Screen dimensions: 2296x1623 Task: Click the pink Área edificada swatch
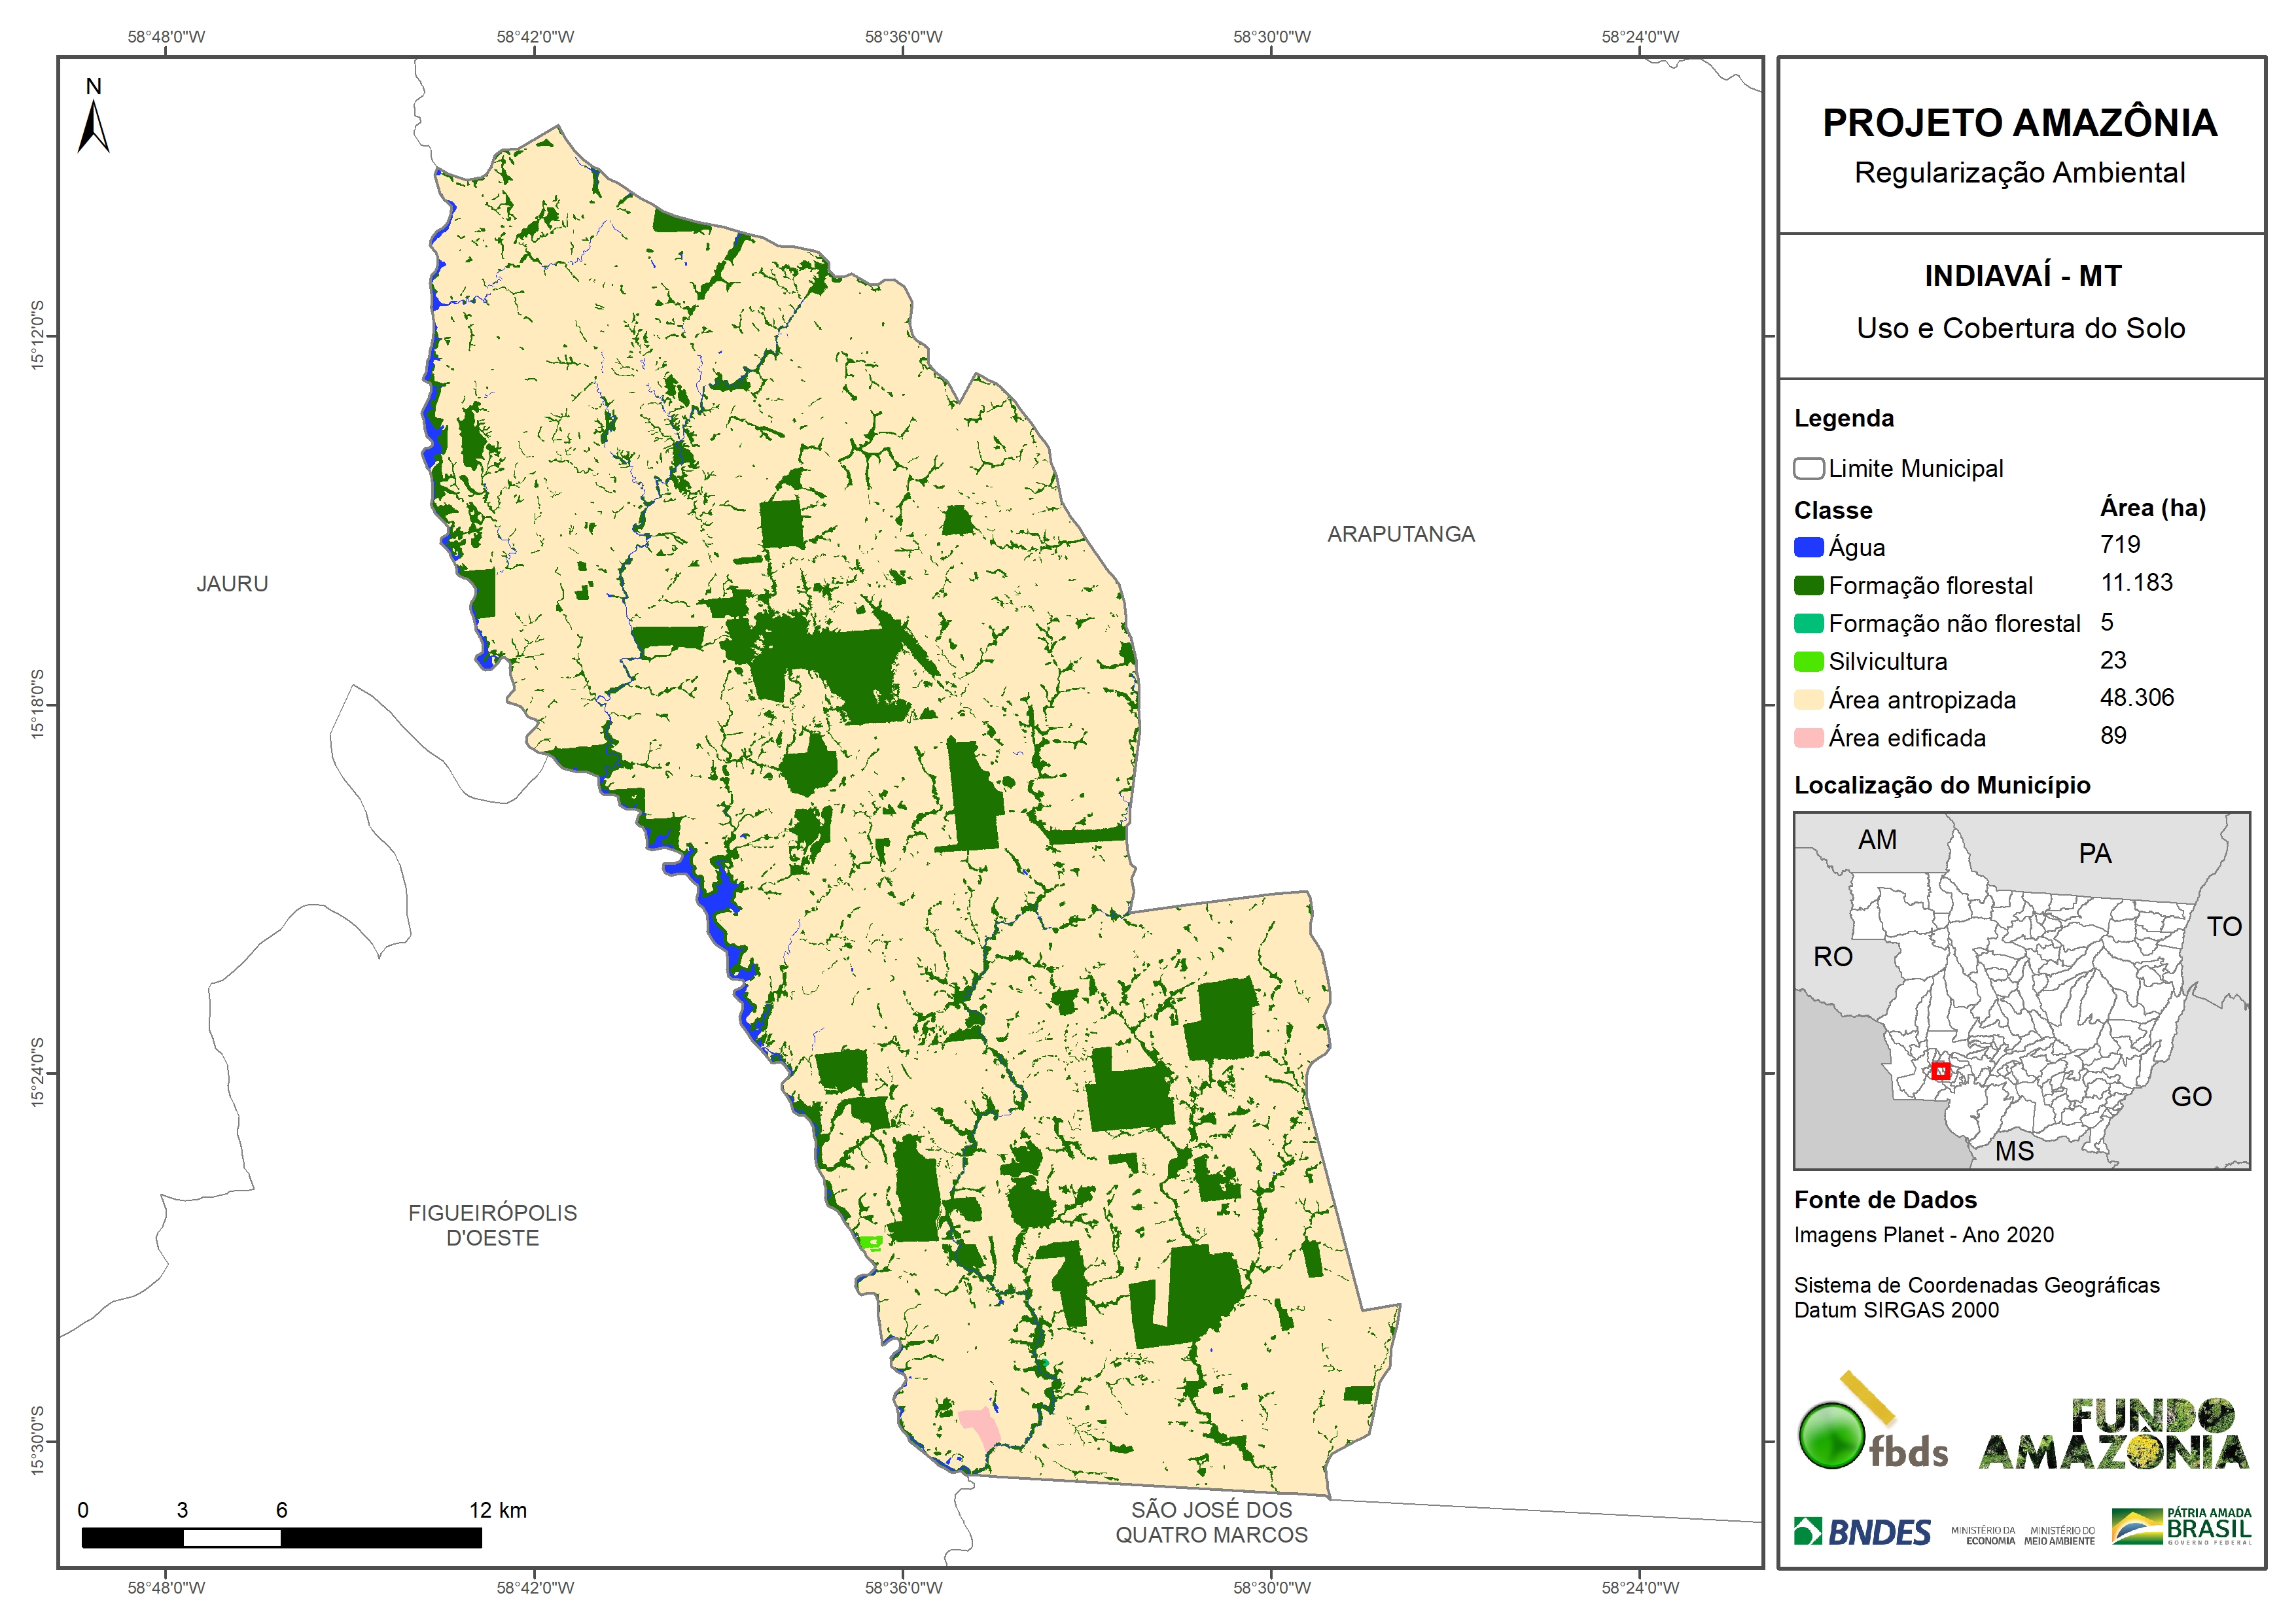point(1808,738)
